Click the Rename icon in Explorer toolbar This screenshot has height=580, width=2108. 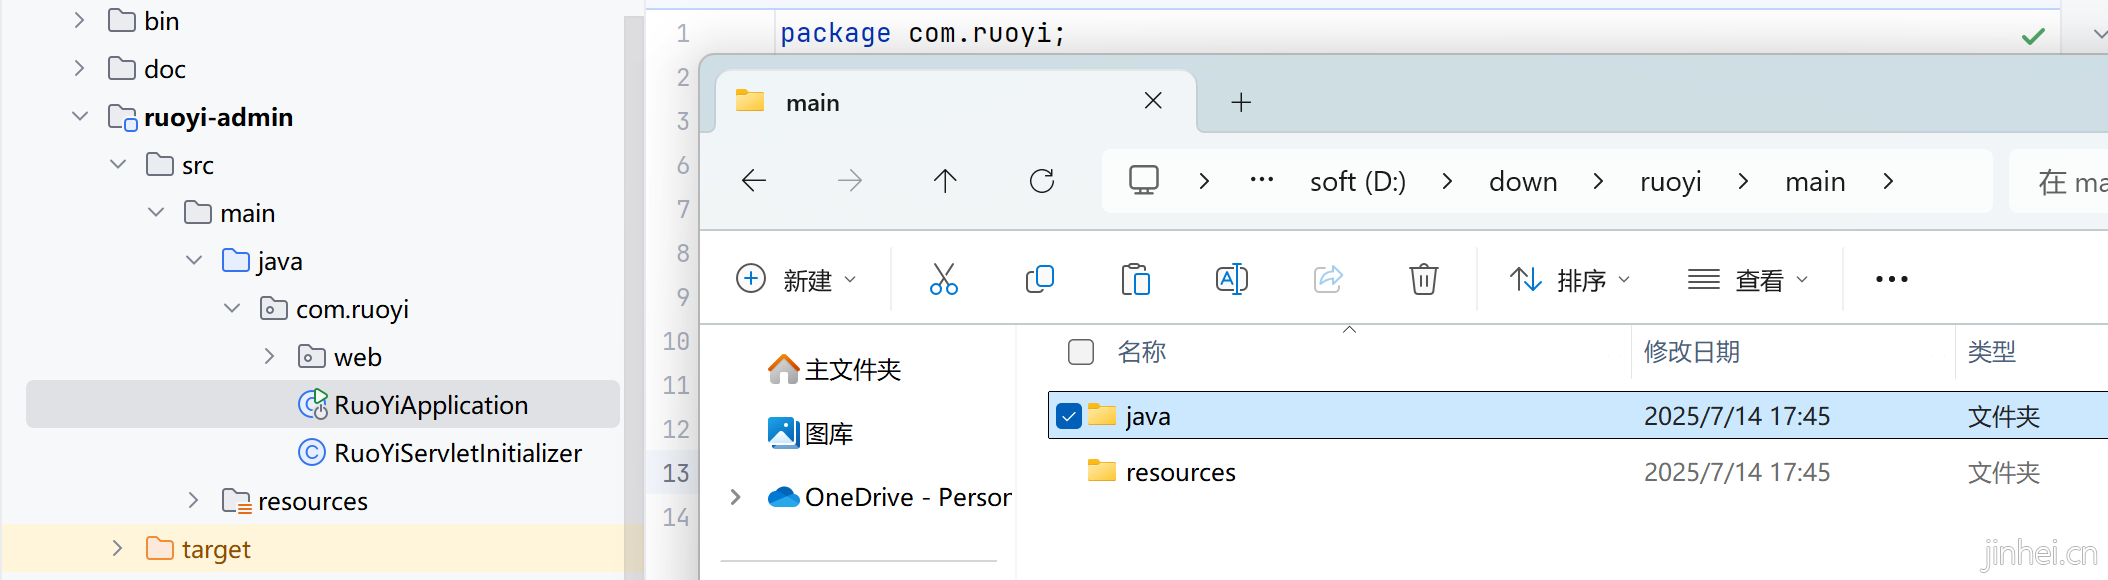click(1232, 279)
